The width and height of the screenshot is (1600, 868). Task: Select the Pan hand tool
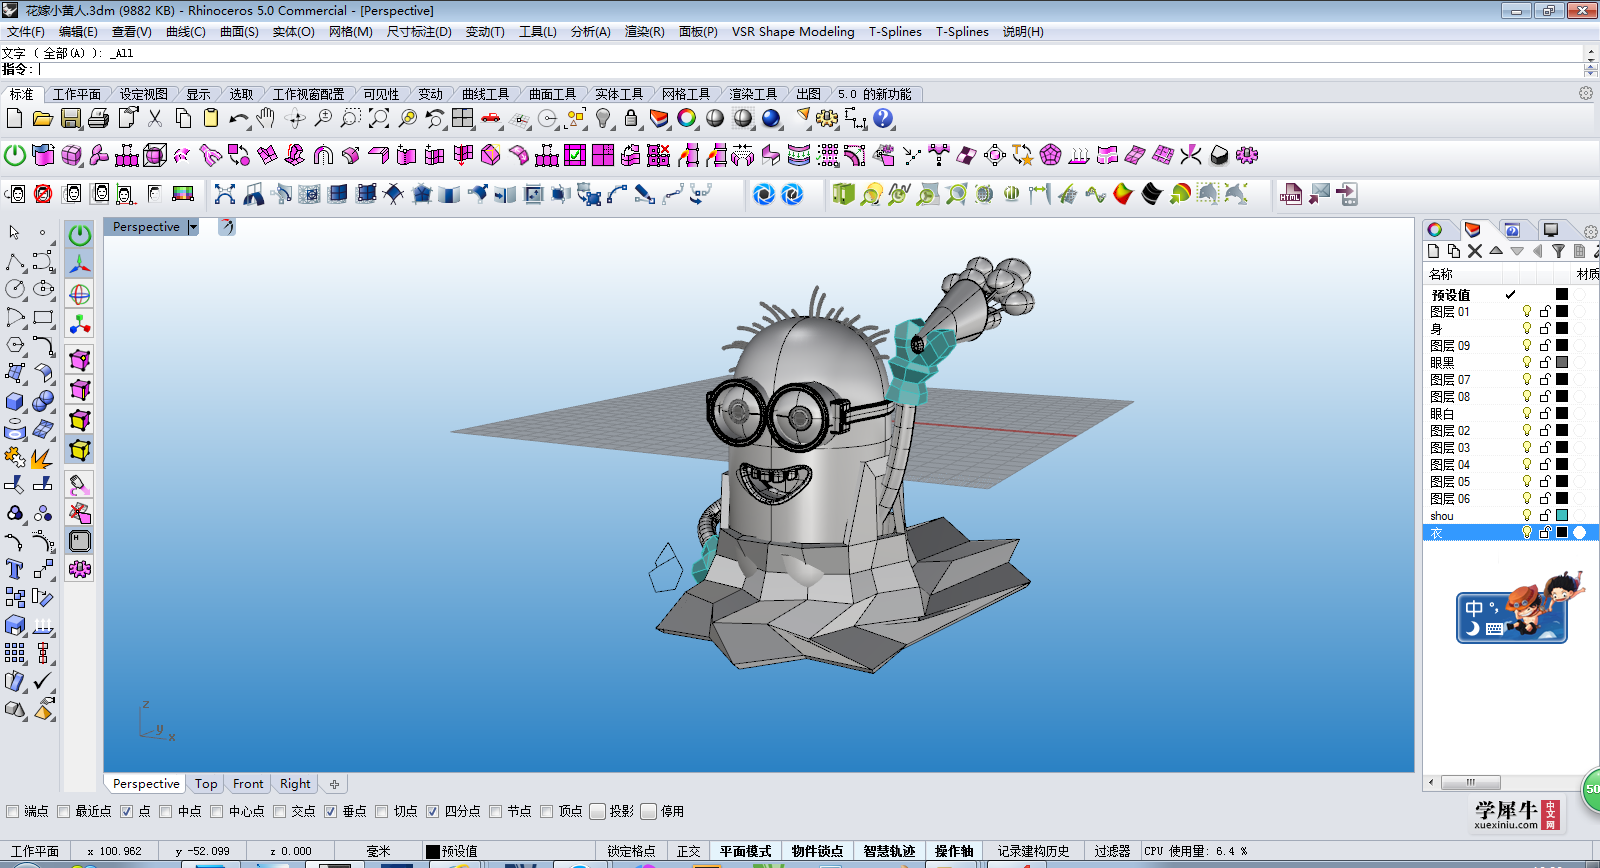[x=265, y=118]
